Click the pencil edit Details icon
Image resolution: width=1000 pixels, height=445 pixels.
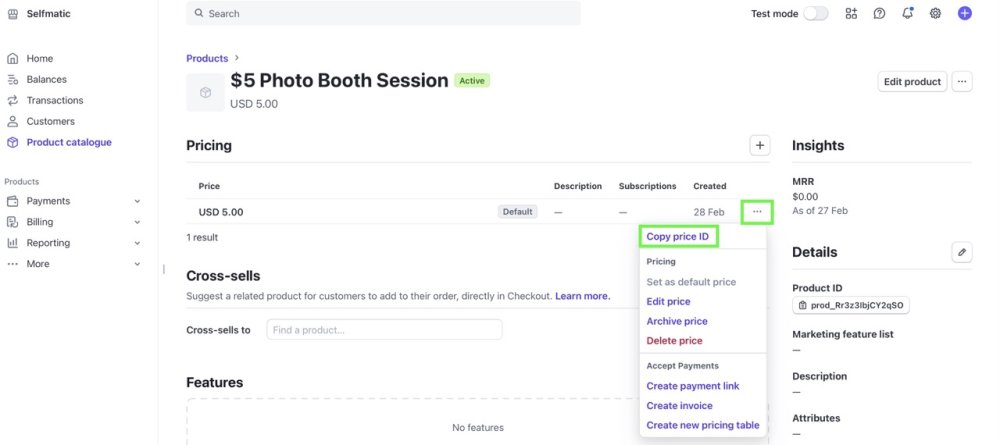[962, 252]
